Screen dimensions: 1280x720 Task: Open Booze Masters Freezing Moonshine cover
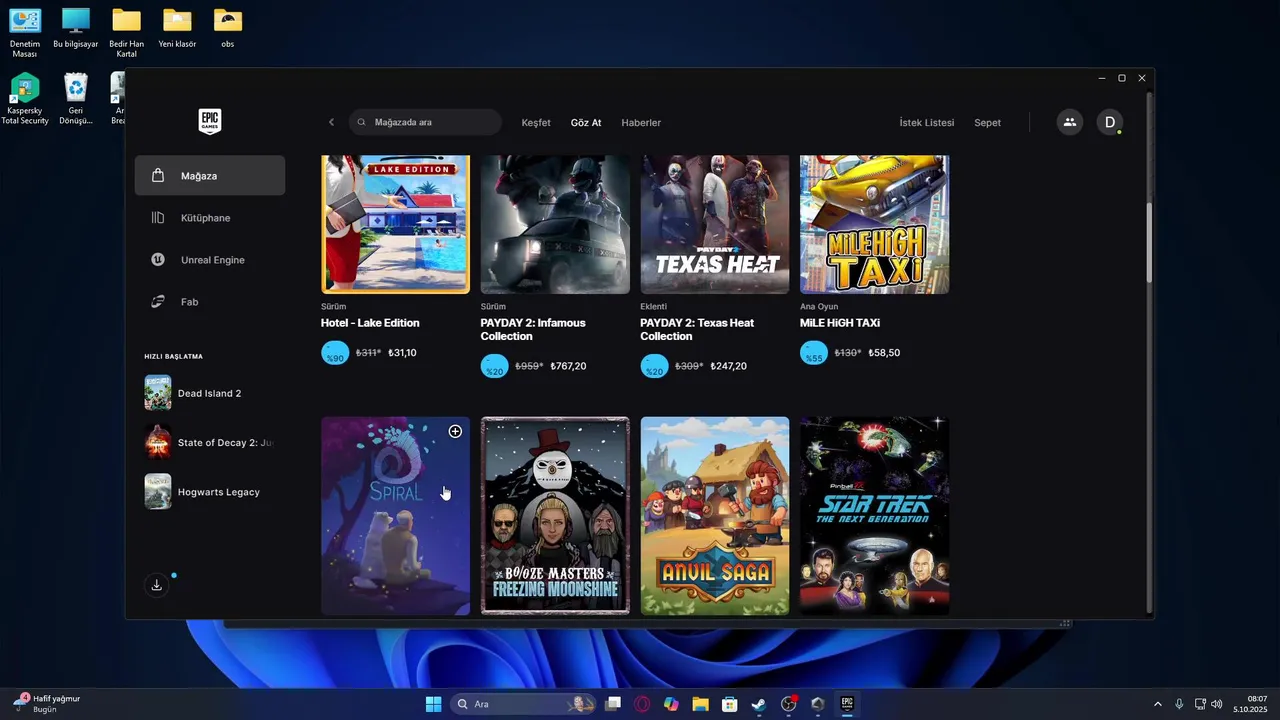[555, 515]
